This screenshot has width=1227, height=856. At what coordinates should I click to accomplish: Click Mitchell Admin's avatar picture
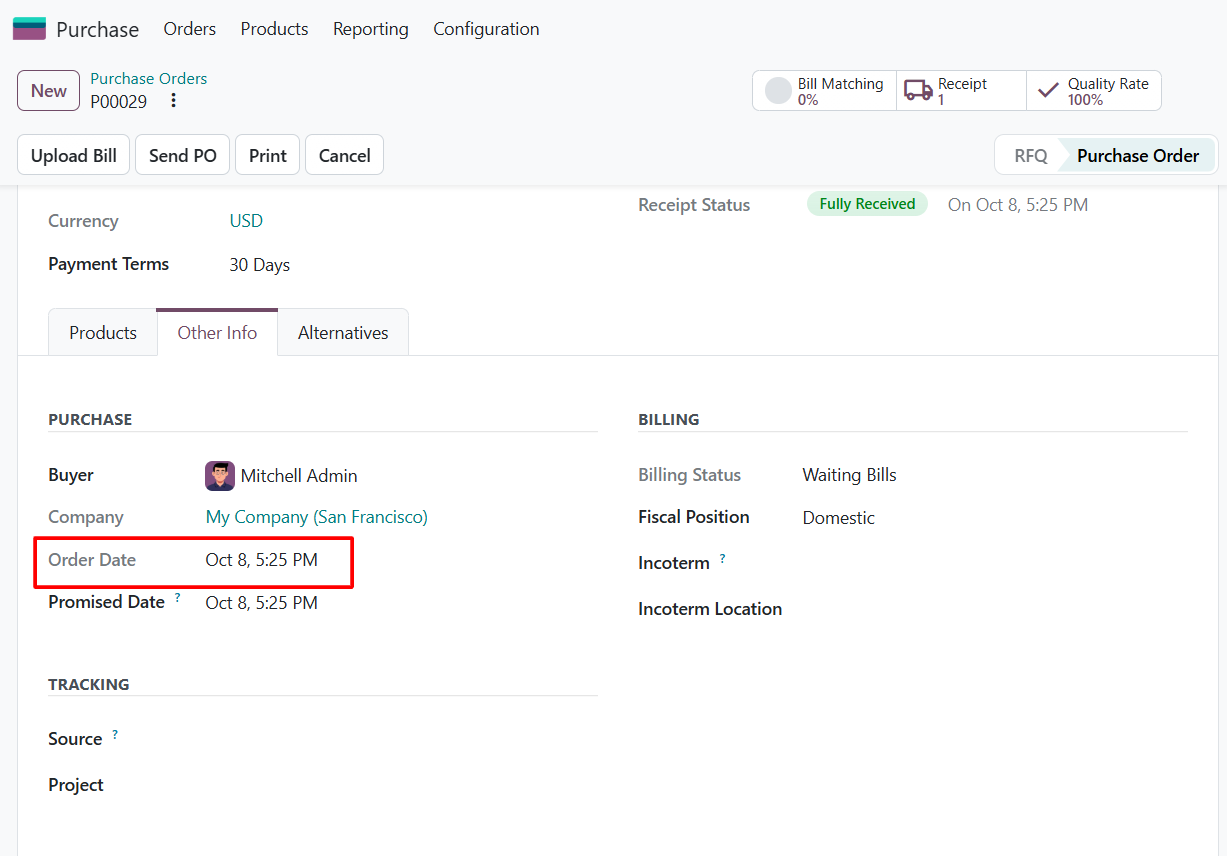pos(220,476)
